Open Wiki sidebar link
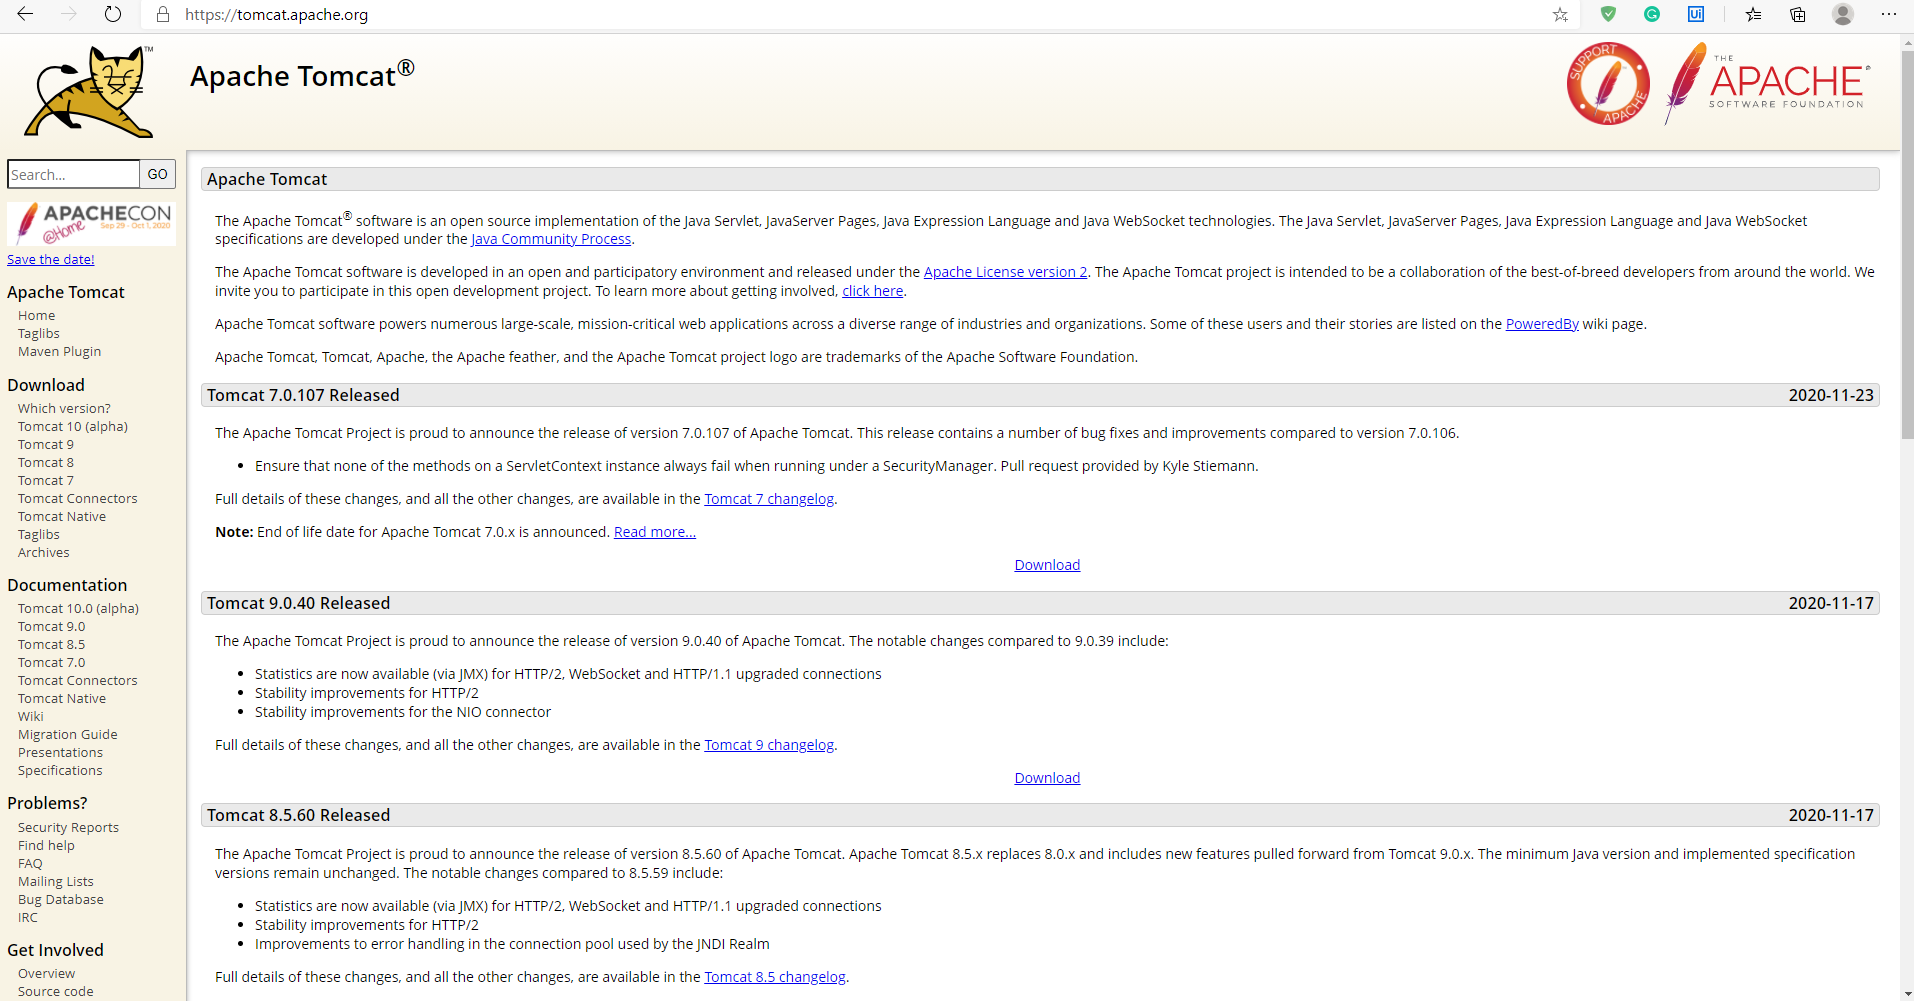 click(x=31, y=716)
